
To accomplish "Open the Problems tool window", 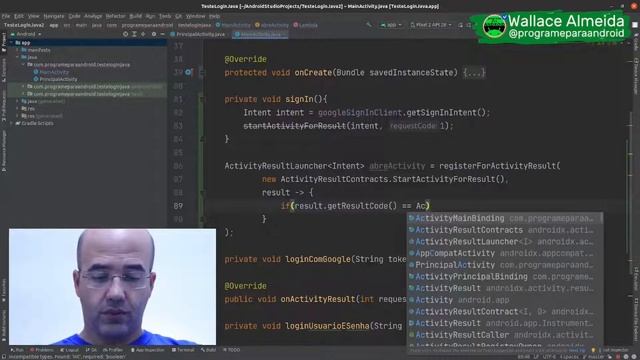I will click(x=42, y=350).
